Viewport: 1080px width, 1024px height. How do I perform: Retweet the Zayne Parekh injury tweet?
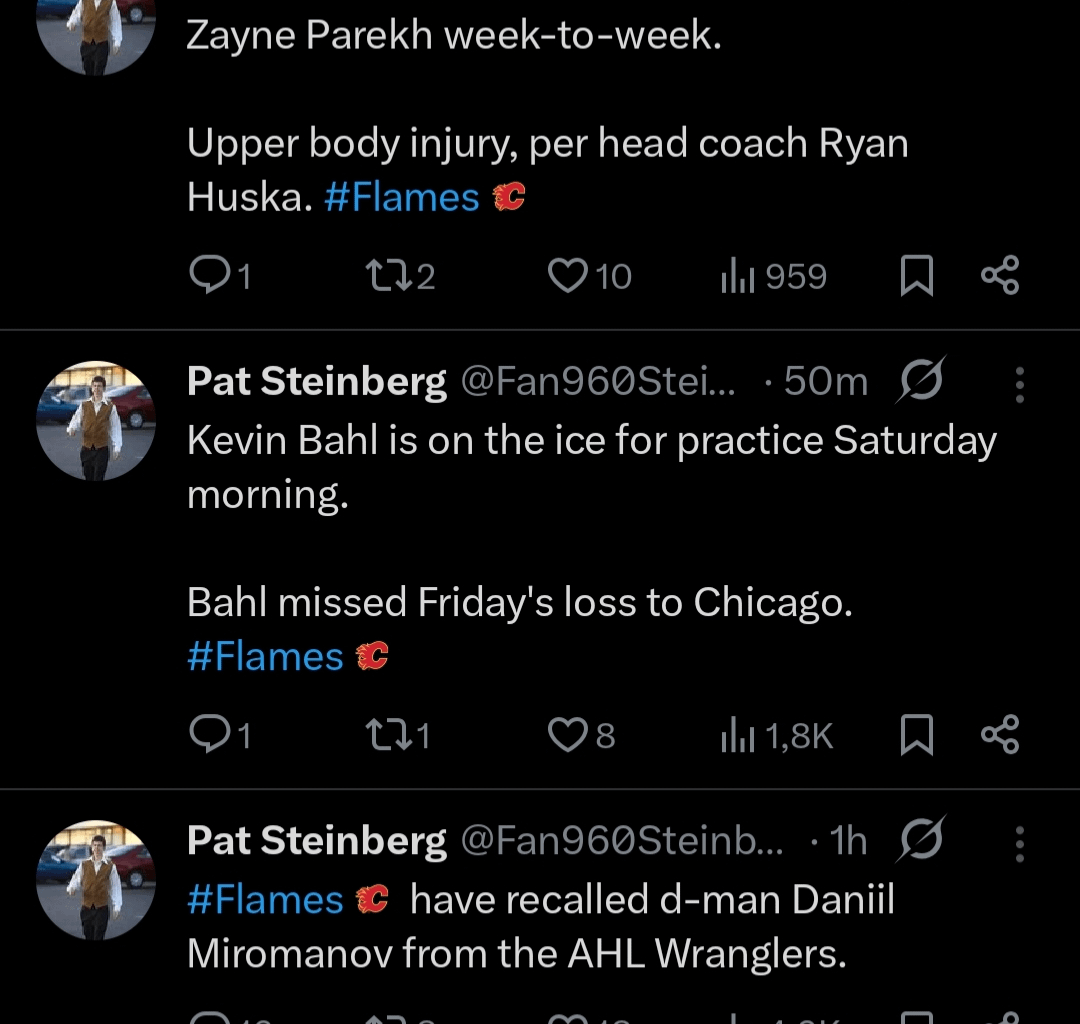tap(390, 276)
